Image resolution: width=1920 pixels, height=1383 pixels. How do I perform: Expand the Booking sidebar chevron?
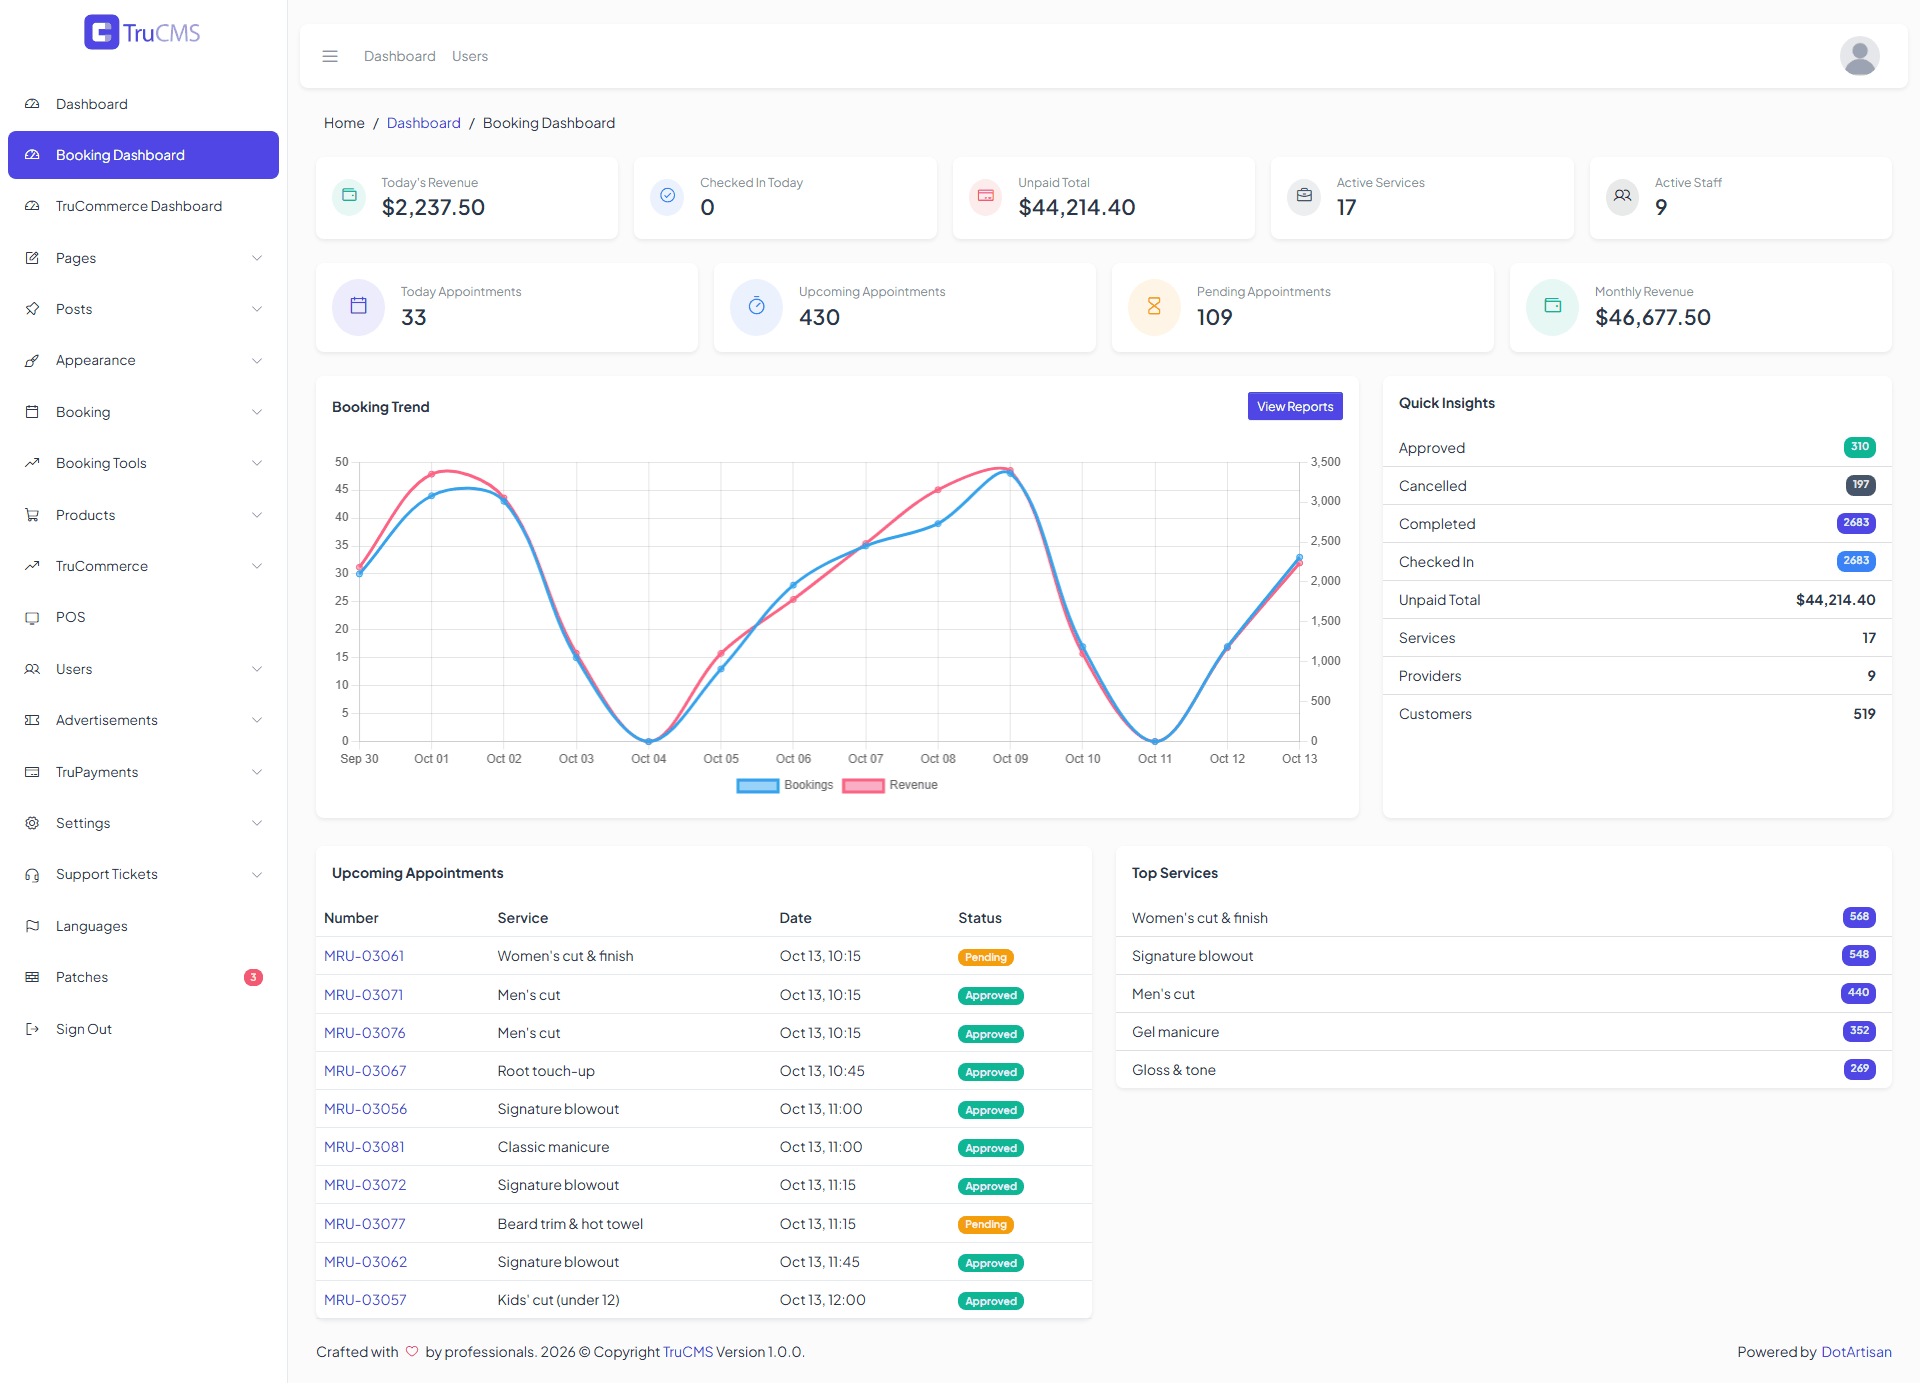pos(257,412)
